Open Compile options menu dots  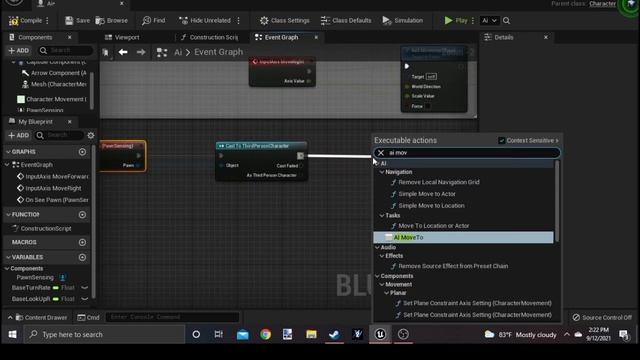(47, 20)
